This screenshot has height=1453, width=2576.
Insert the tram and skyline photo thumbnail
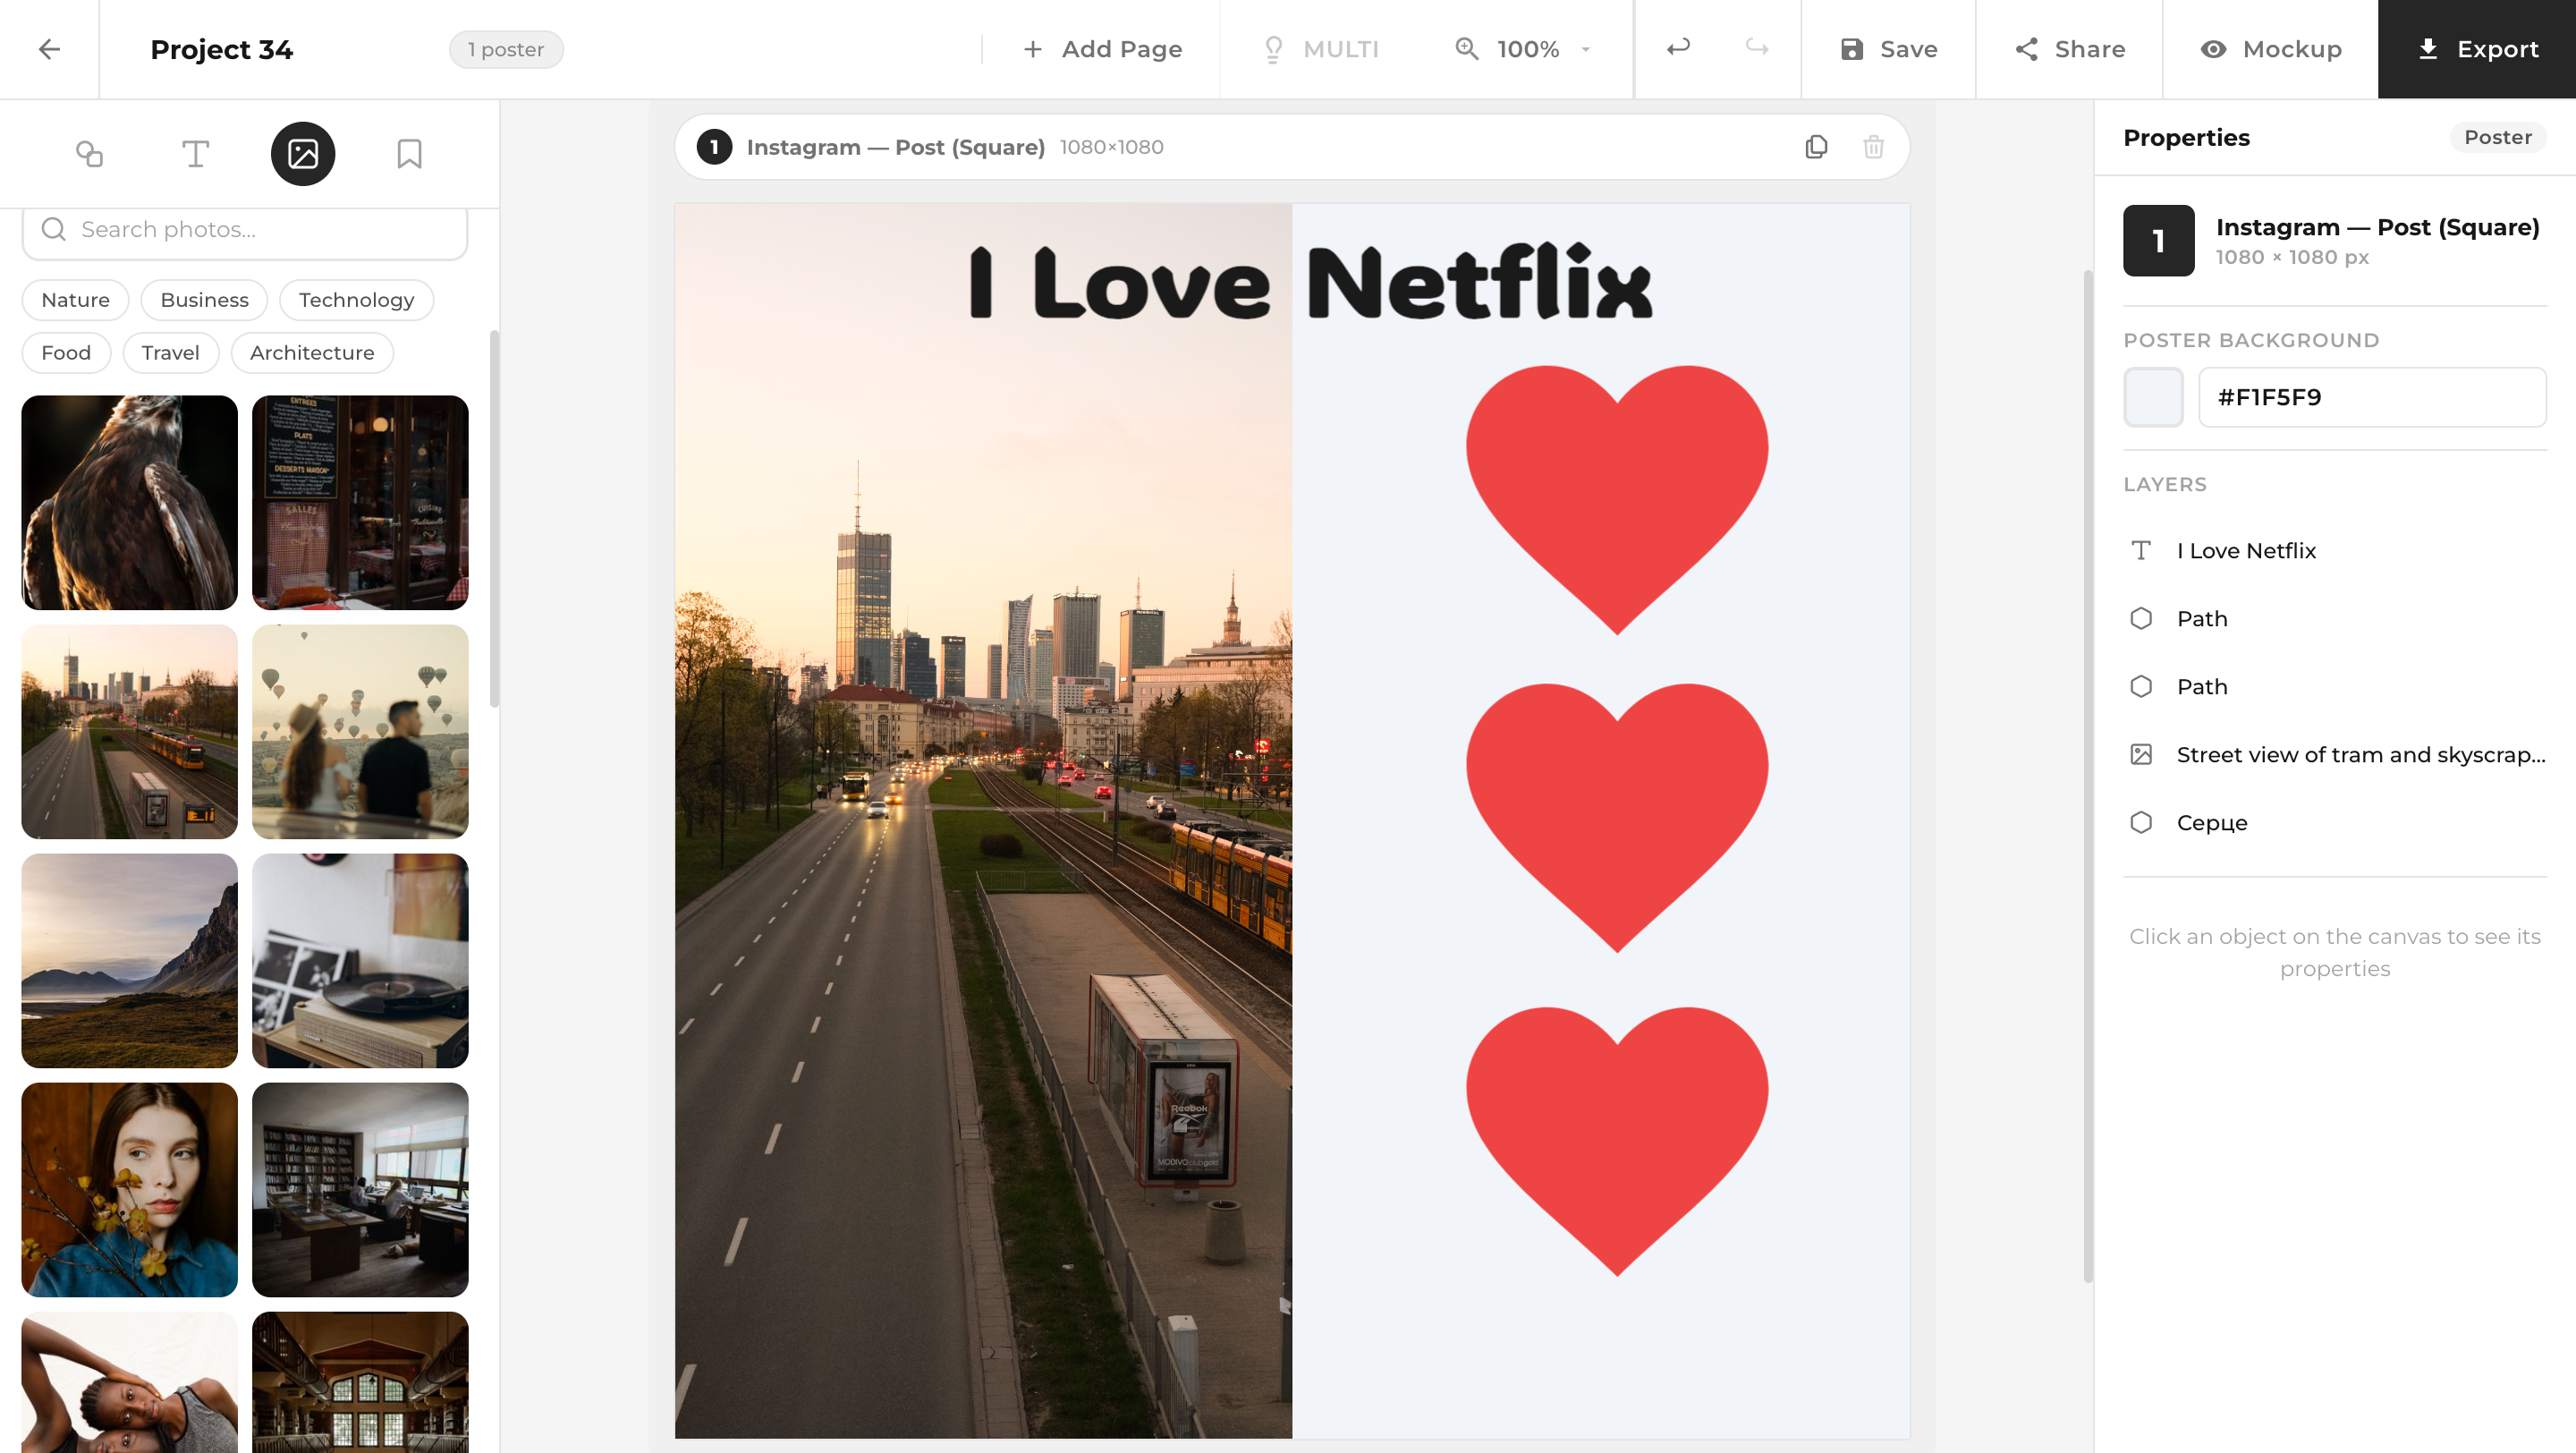pos(130,732)
